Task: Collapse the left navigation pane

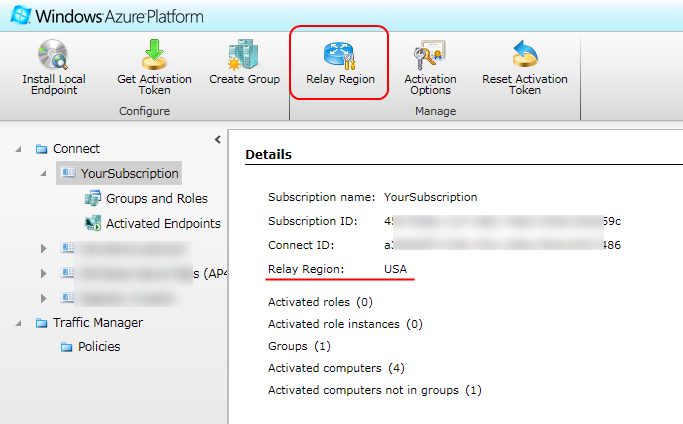Action: tap(217, 139)
